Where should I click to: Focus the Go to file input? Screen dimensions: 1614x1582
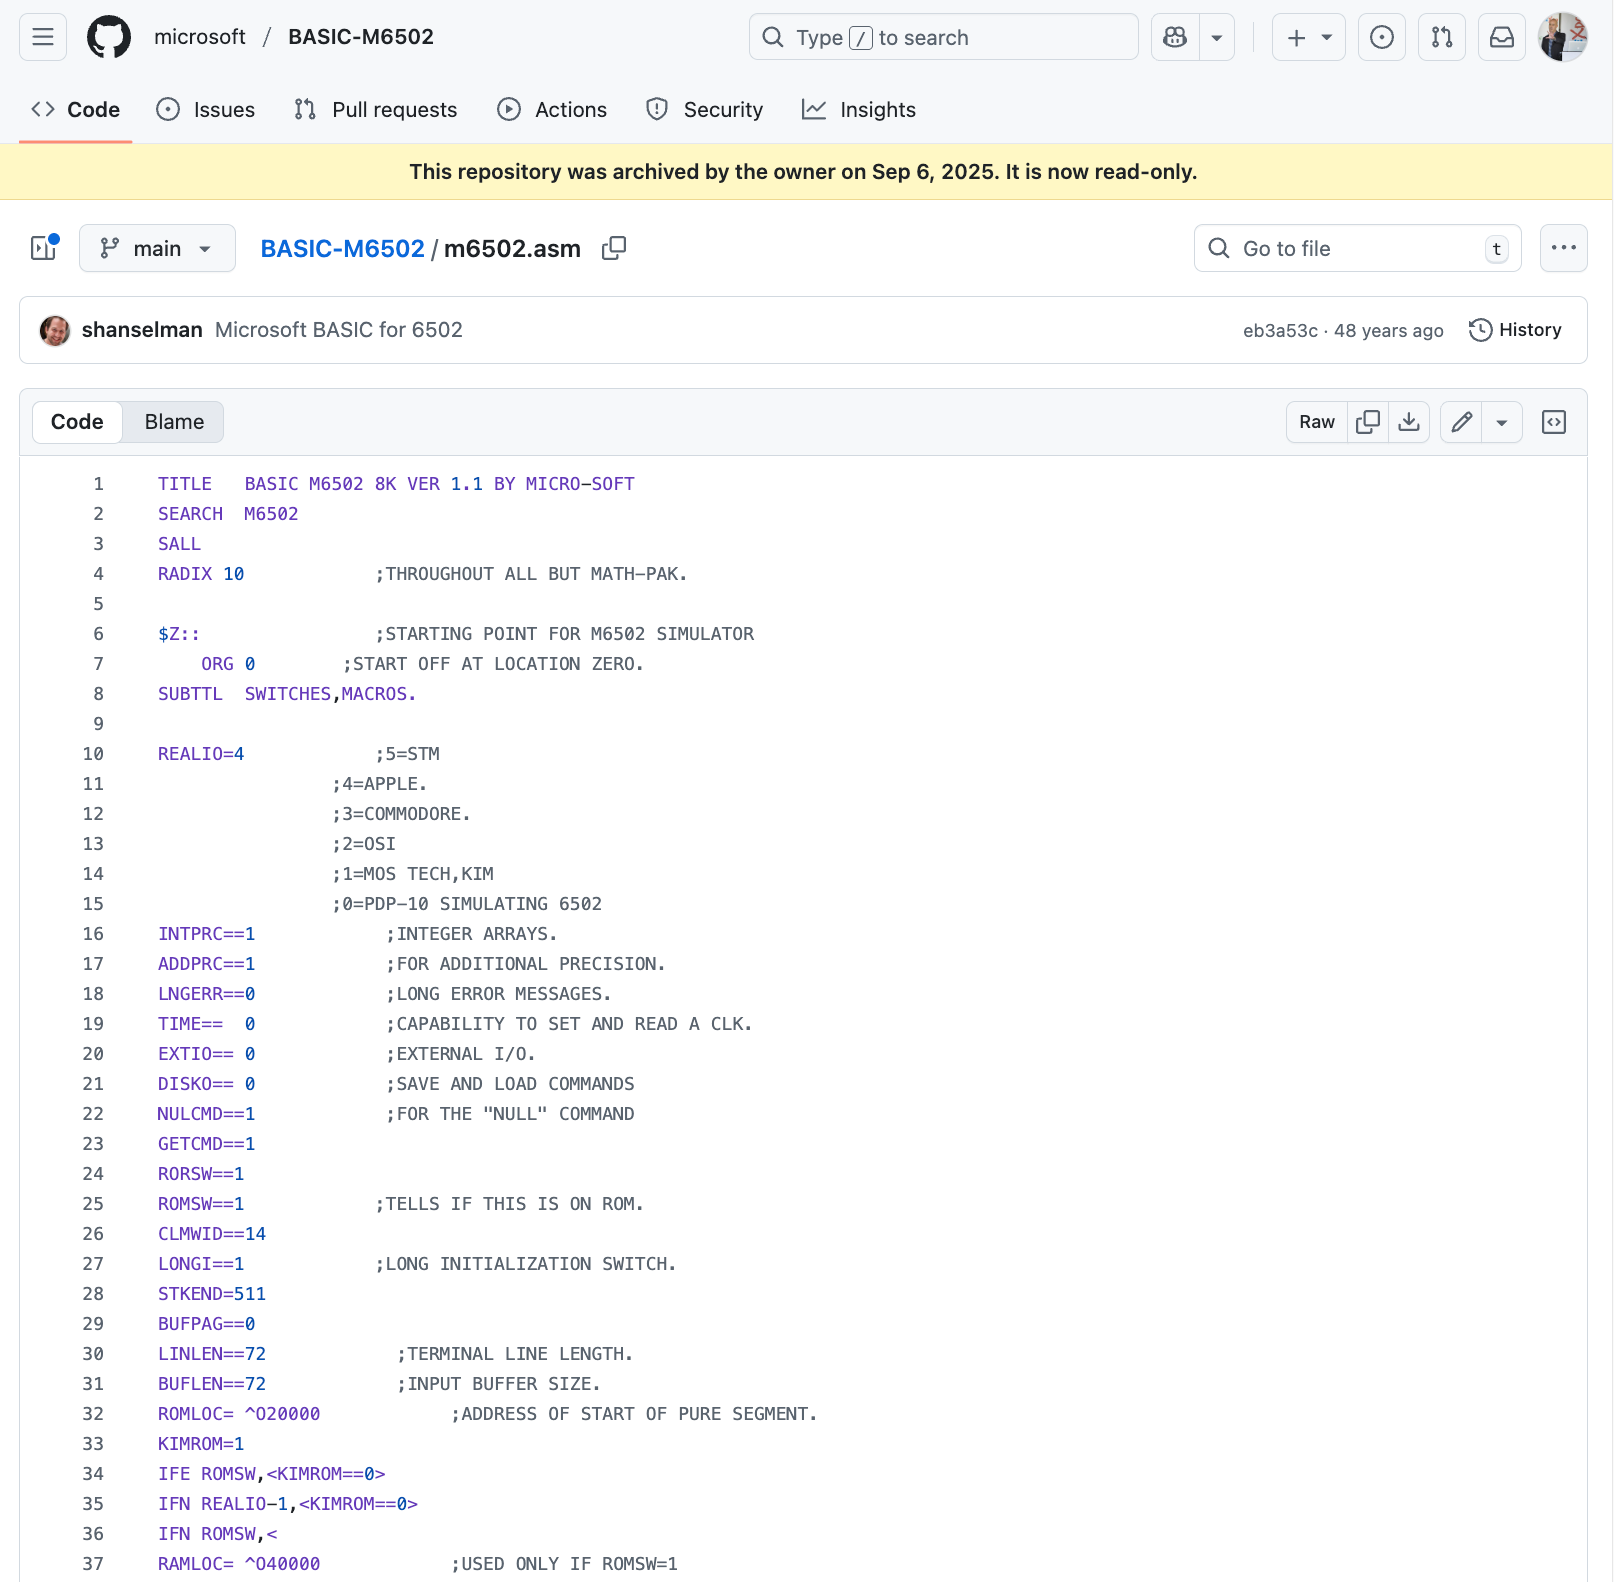[1357, 248]
